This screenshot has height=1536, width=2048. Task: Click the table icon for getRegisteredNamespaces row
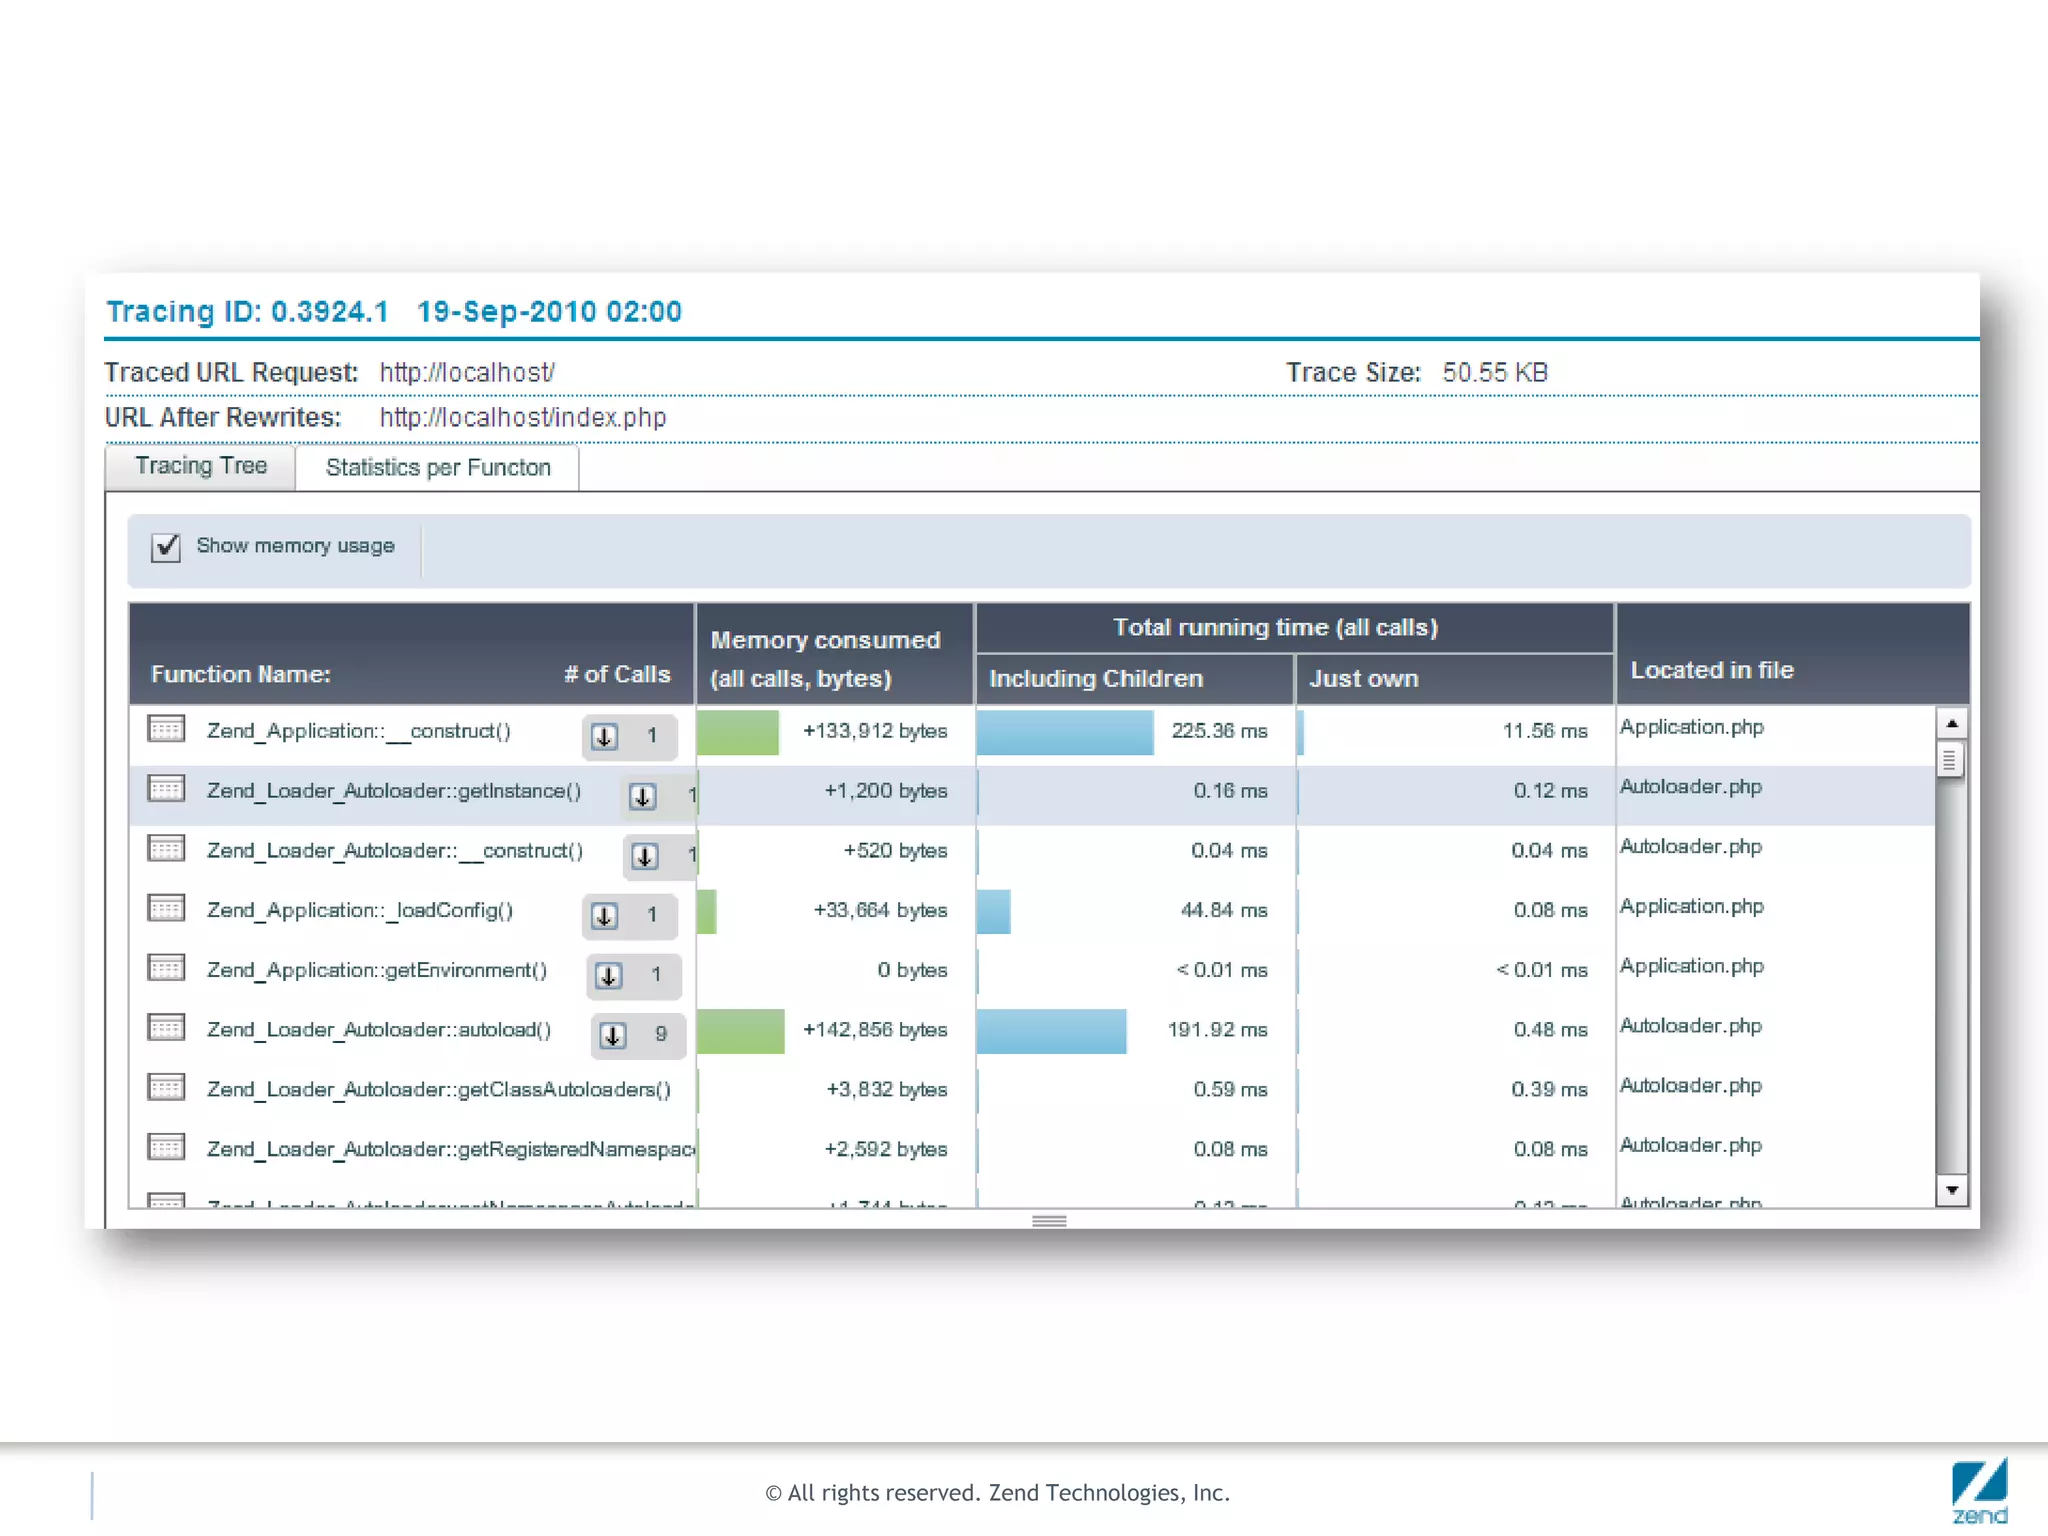pyautogui.click(x=166, y=1147)
